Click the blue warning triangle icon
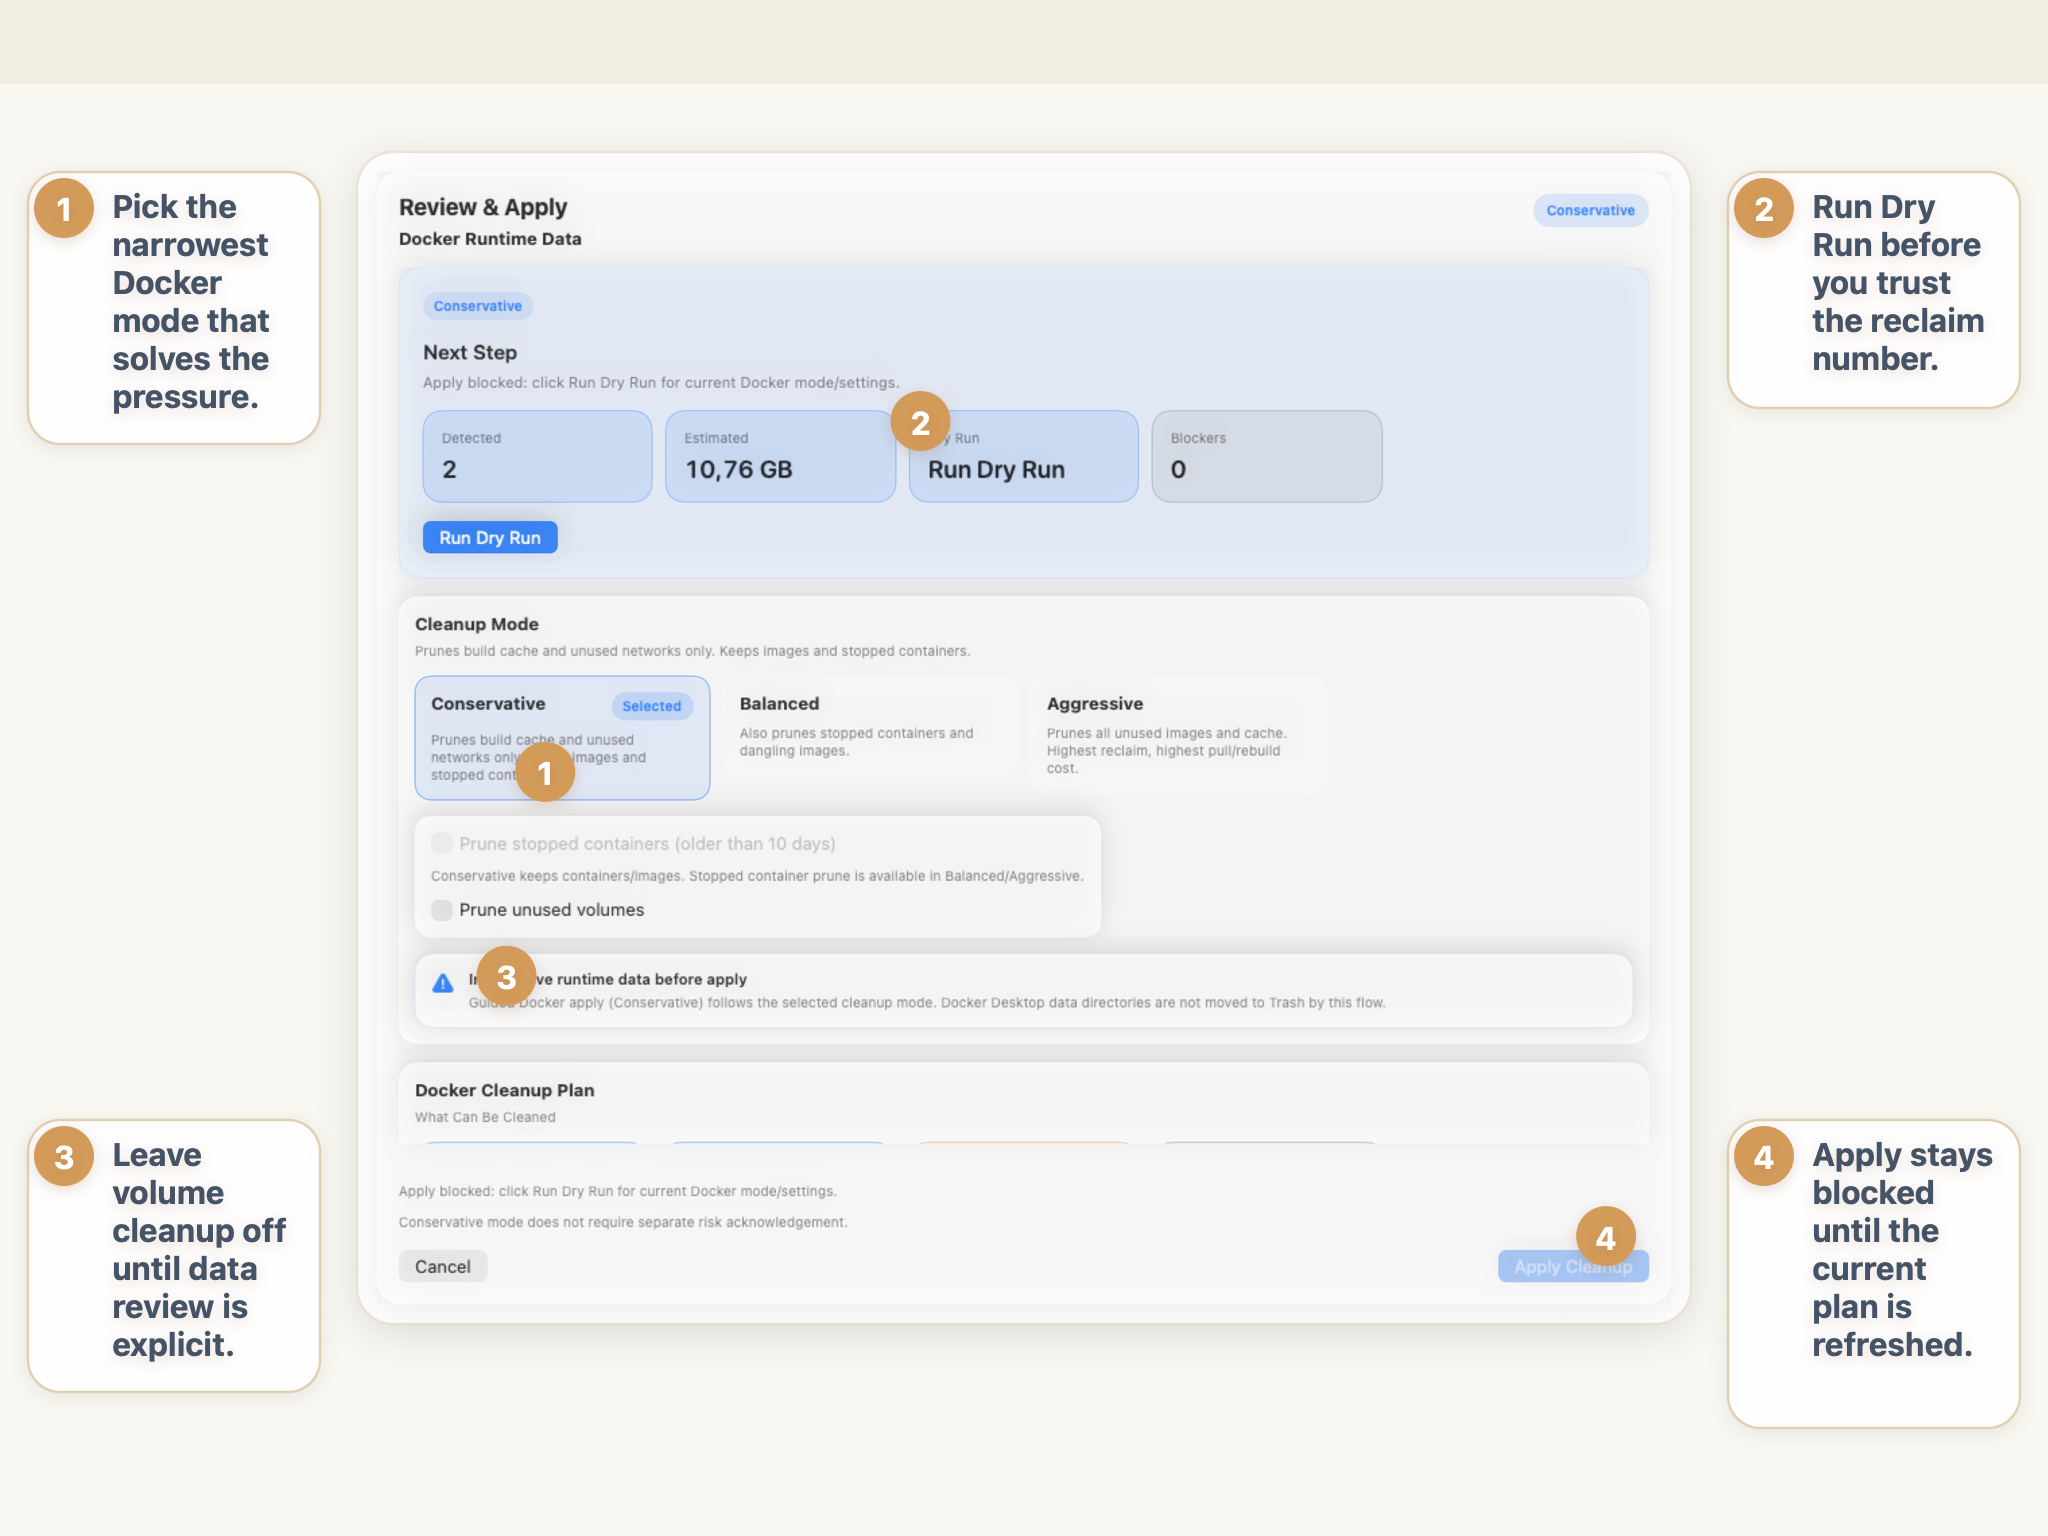The width and height of the screenshot is (2048, 1536). pos(443,983)
